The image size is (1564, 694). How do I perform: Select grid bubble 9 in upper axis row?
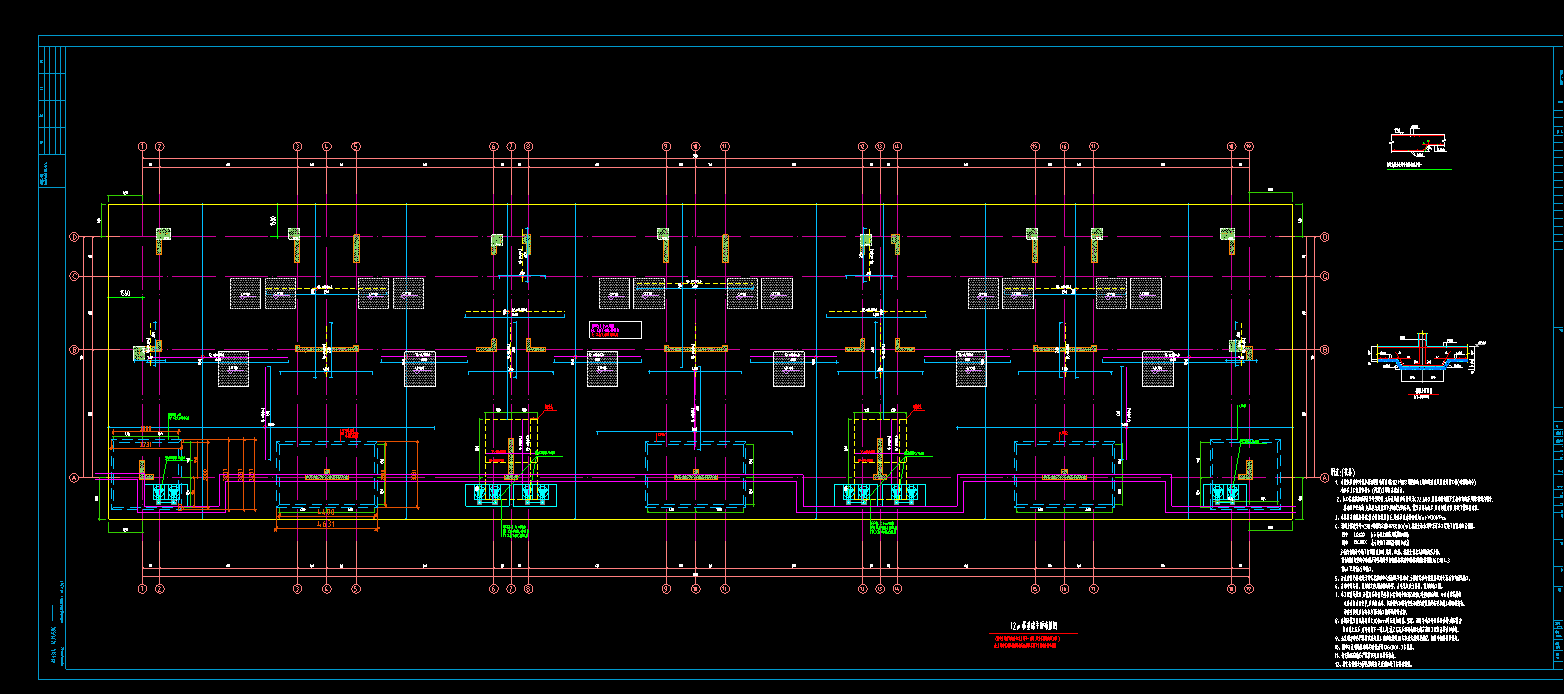666,146
